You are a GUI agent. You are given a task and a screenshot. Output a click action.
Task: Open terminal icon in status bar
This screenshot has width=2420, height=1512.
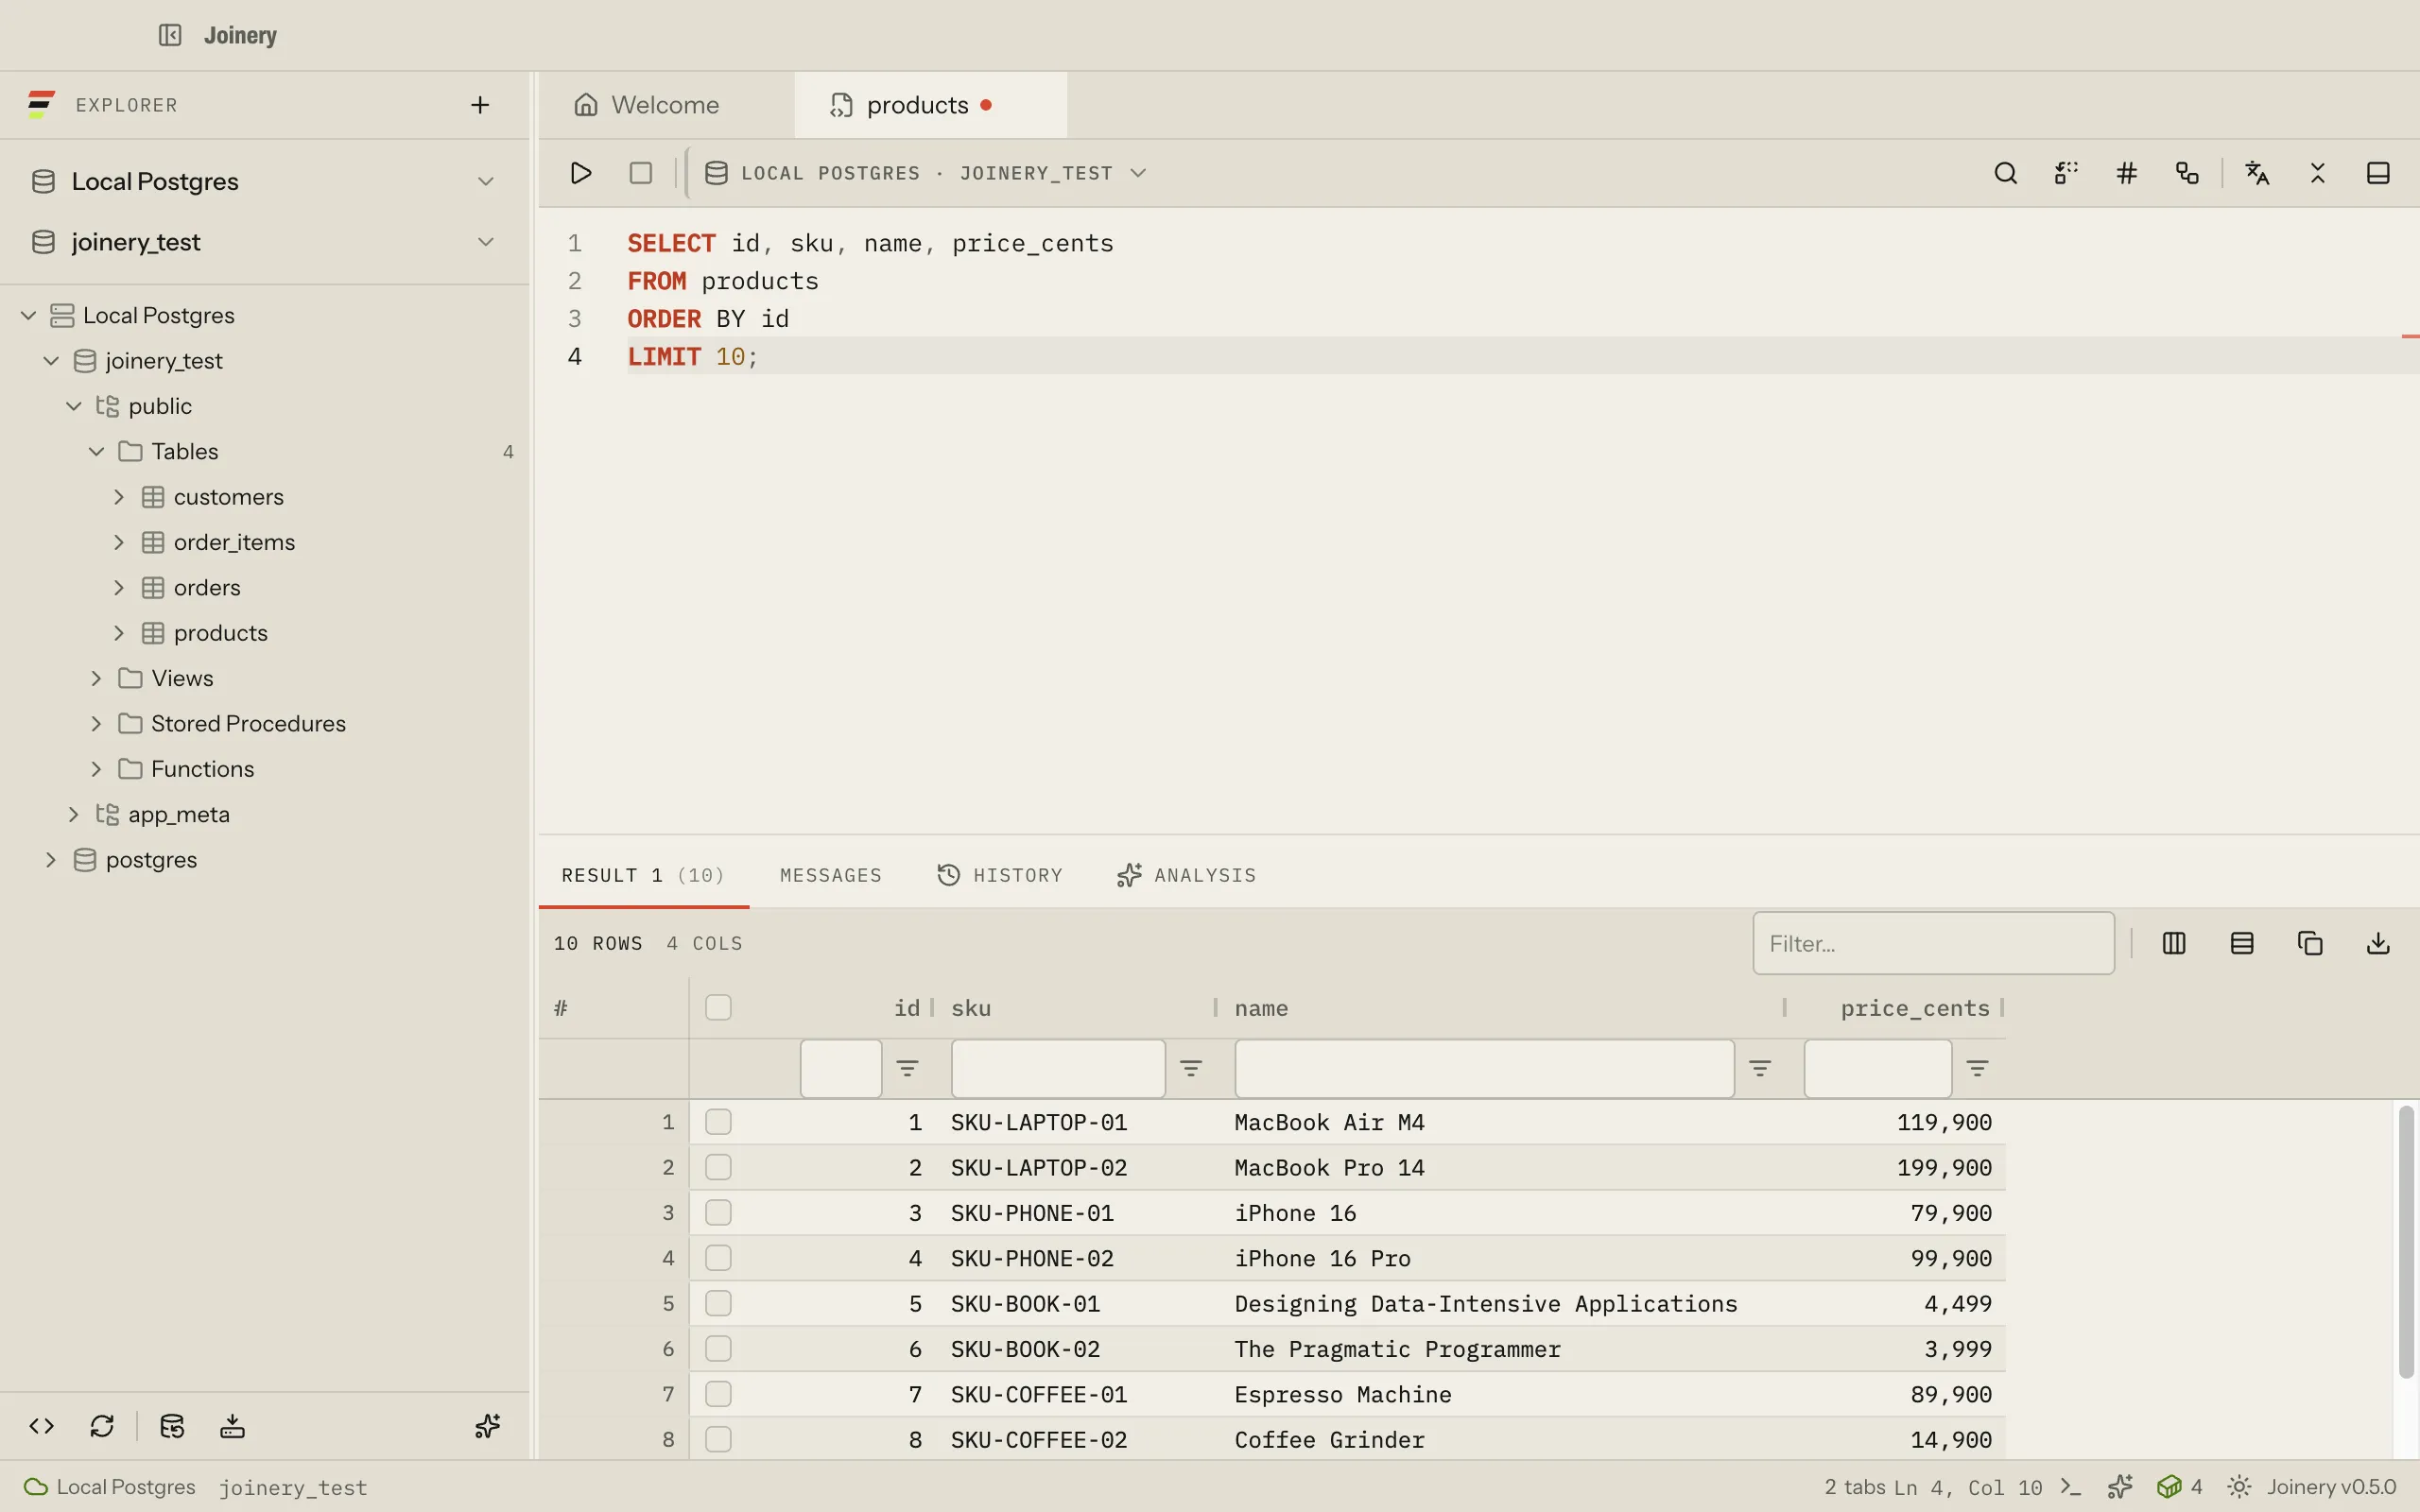point(2071,1487)
